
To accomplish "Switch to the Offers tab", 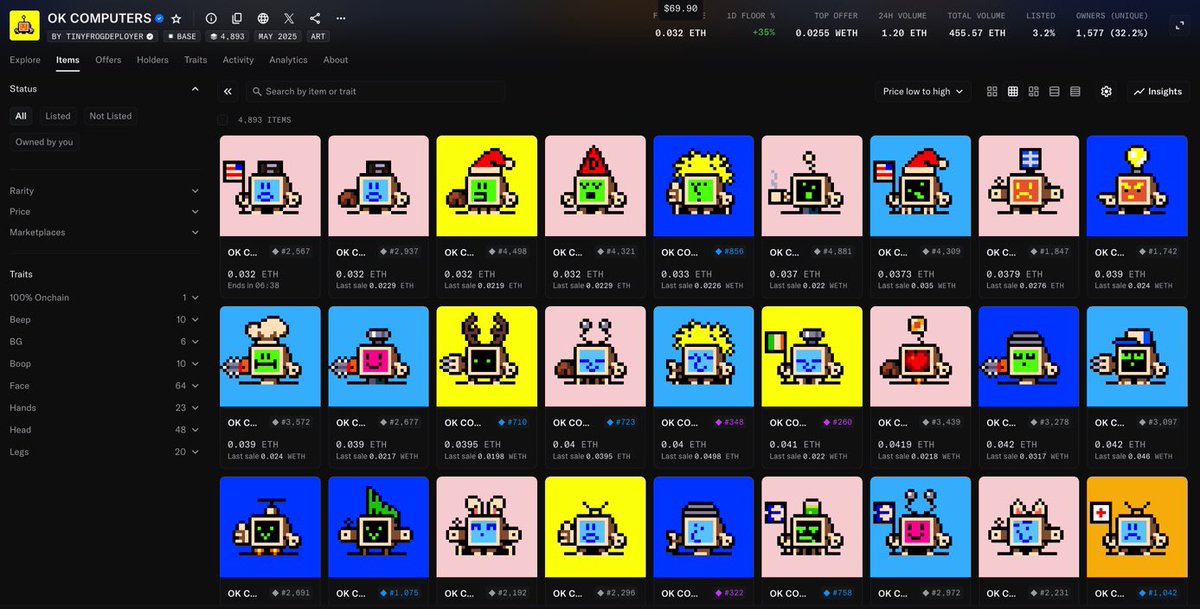I will pyautogui.click(x=108, y=60).
